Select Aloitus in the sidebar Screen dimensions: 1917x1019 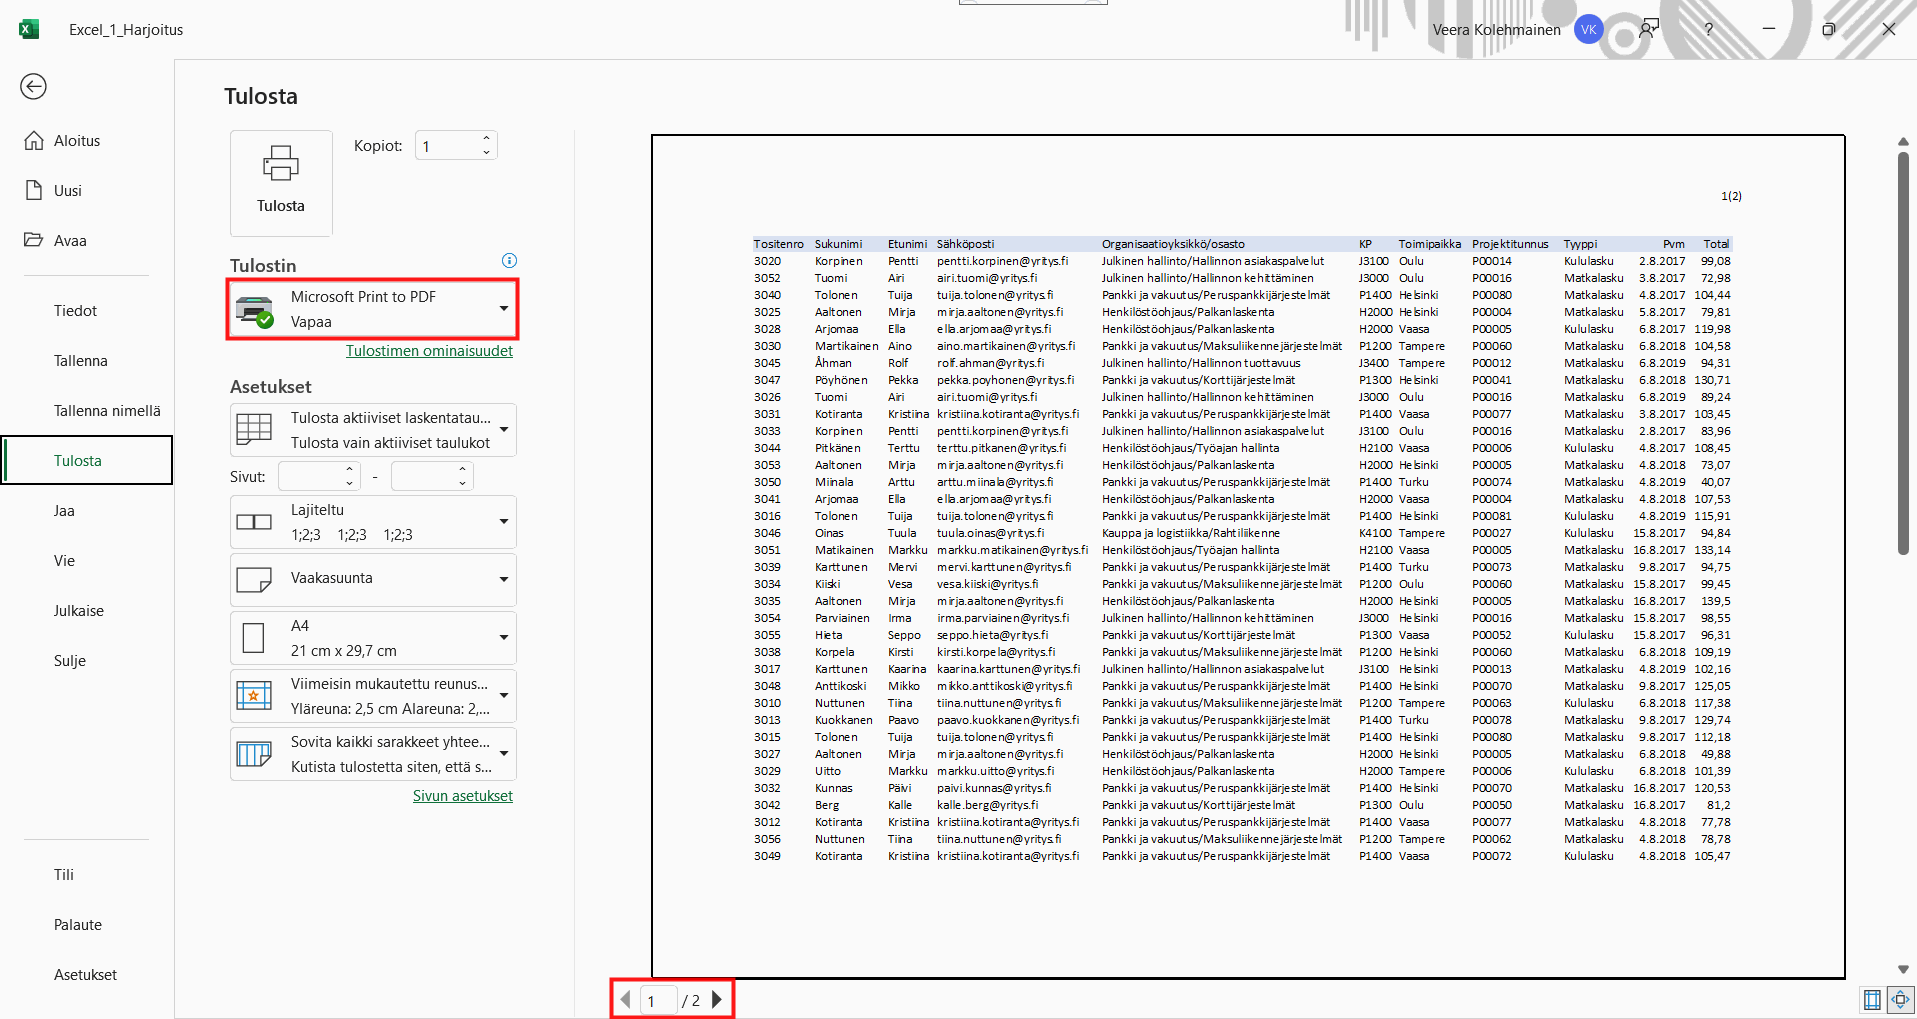coord(77,141)
